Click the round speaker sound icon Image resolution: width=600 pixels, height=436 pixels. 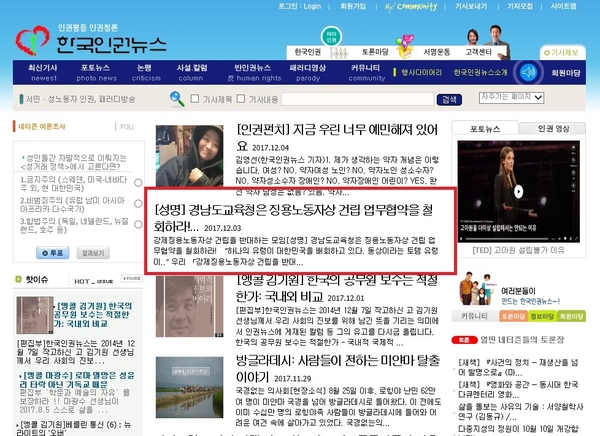tap(528, 72)
